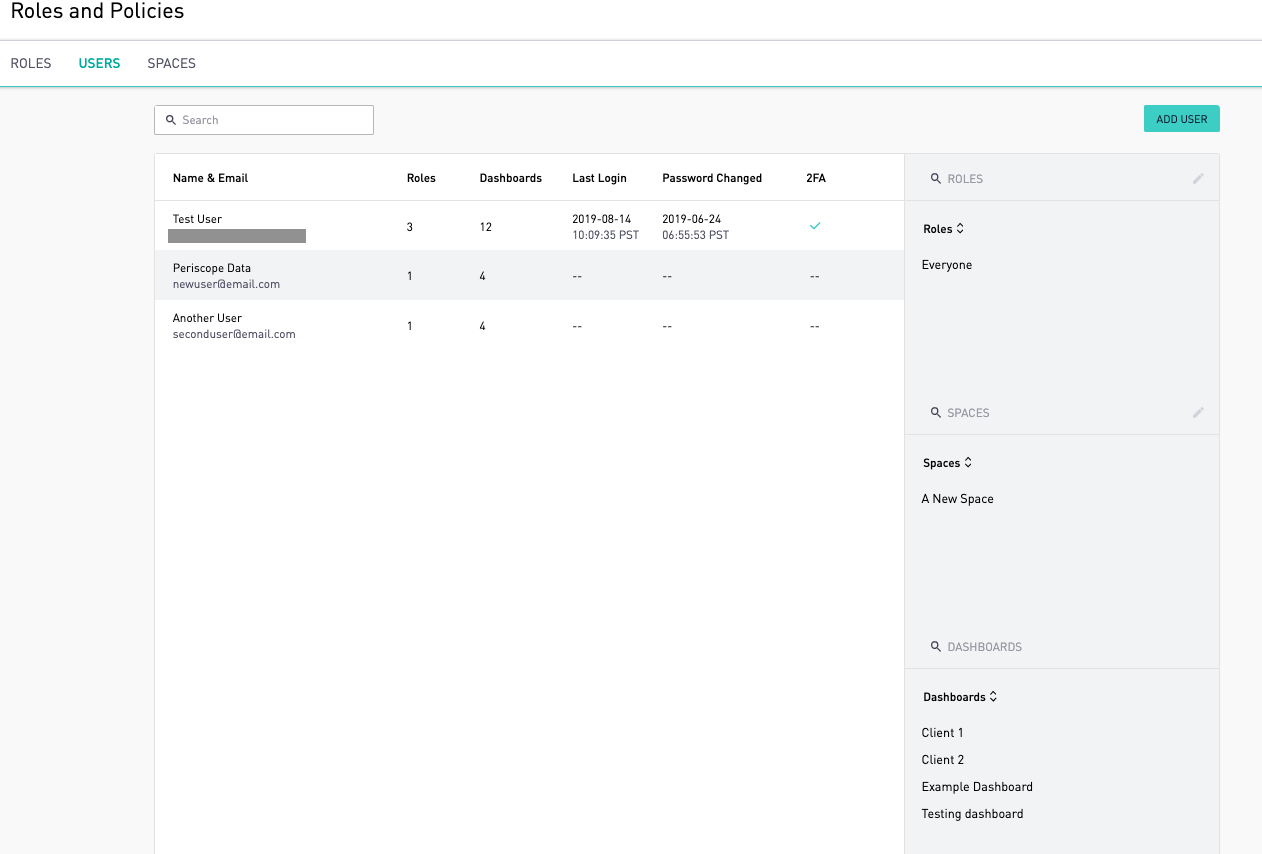Switch to the ROLES tab
The image size is (1262, 854).
click(31, 63)
